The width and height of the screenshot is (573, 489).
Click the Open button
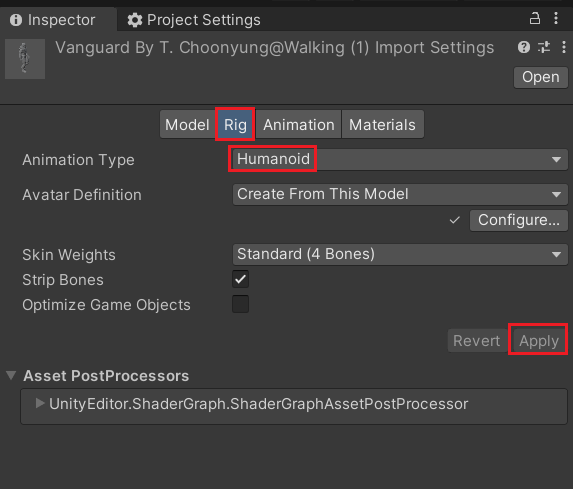tap(540, 77)
